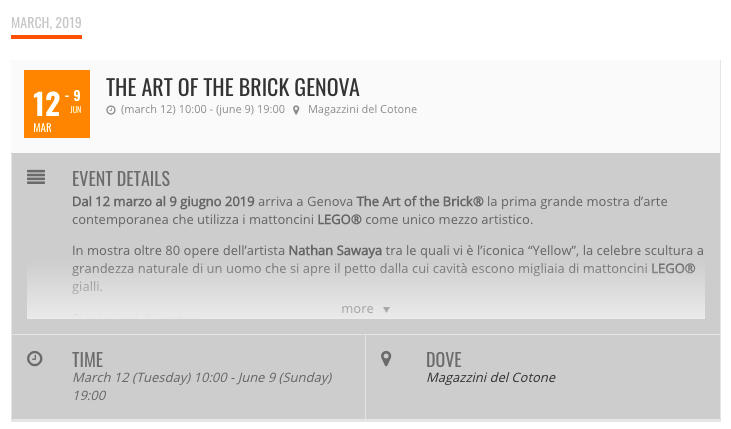The height and width of the screenshot is (429, 731).
Task: Click the map pin icon beside DOVE
Action: [387, 358]
